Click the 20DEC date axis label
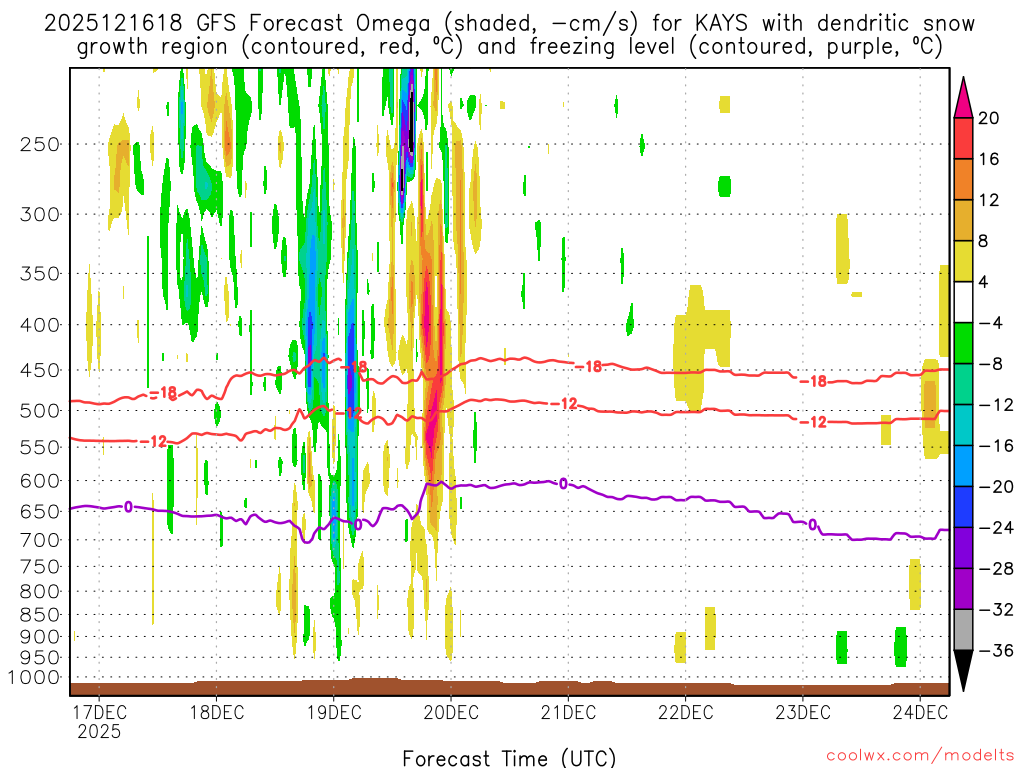Screen dimensions: 1024x768 coord(451,712)
